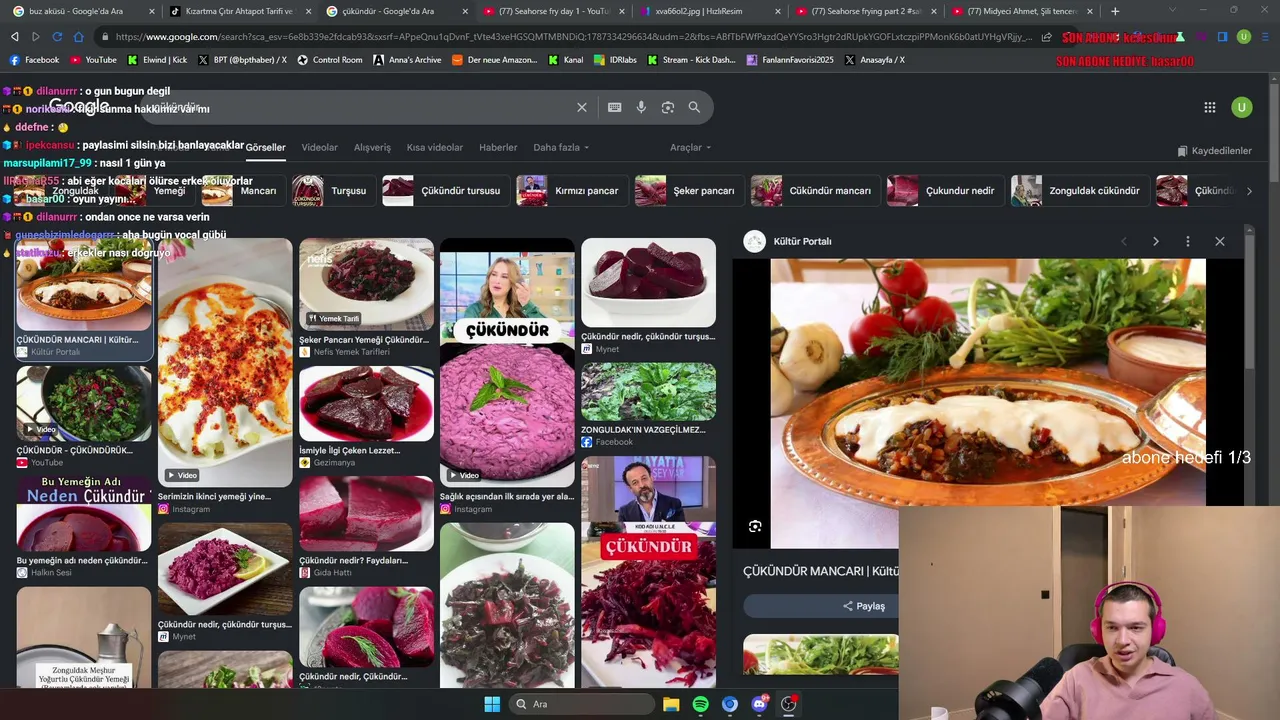Switch to the Haberler tab

pyautogui.click(x=498, y=148)
